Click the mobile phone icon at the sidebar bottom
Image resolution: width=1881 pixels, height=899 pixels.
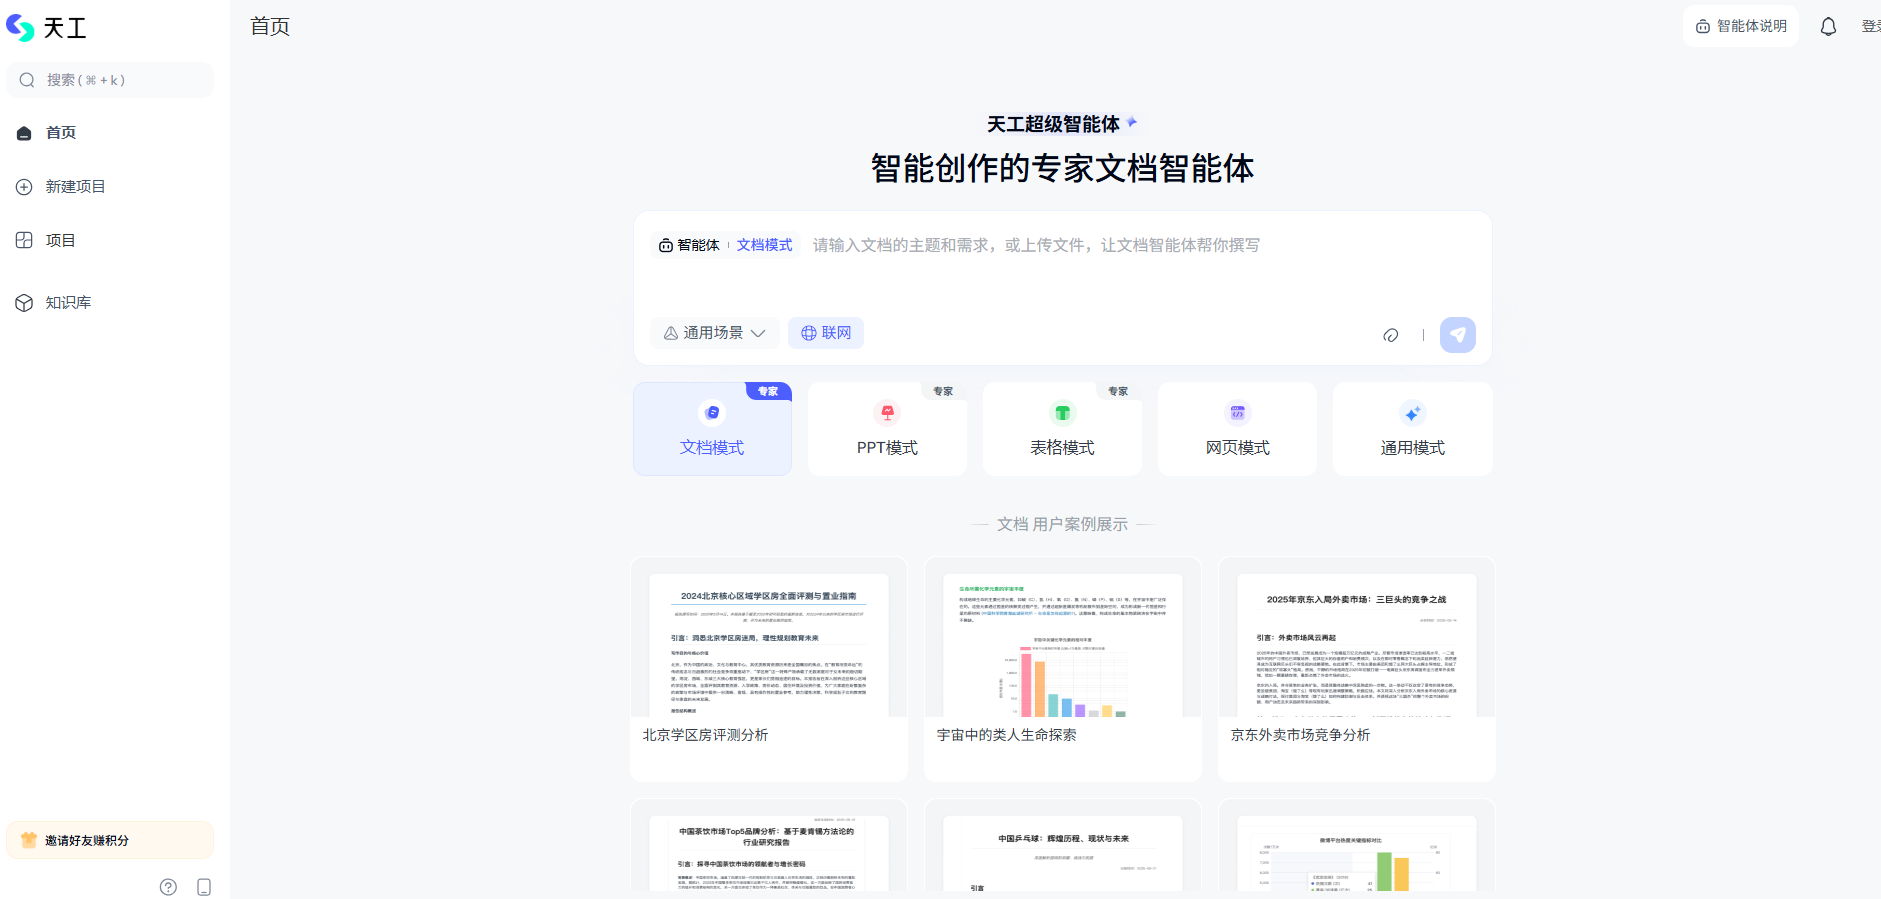point(204,887)
